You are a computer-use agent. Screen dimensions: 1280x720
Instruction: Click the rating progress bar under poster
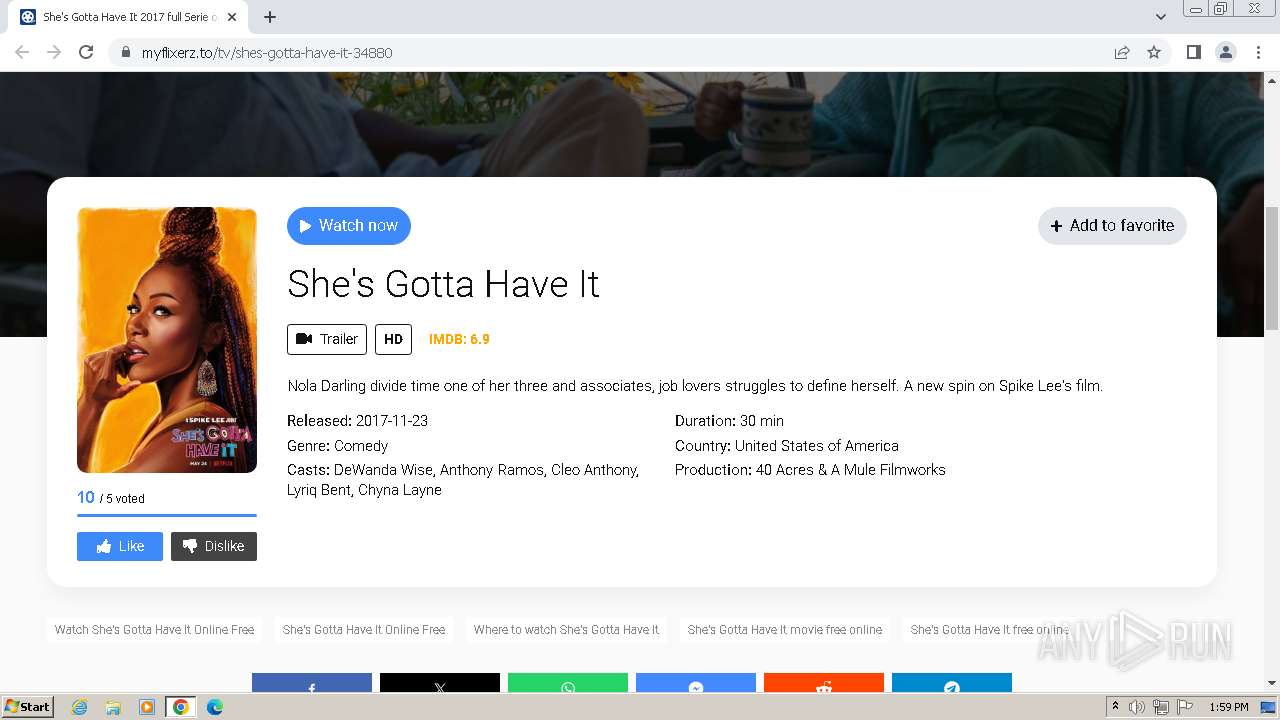167,515
